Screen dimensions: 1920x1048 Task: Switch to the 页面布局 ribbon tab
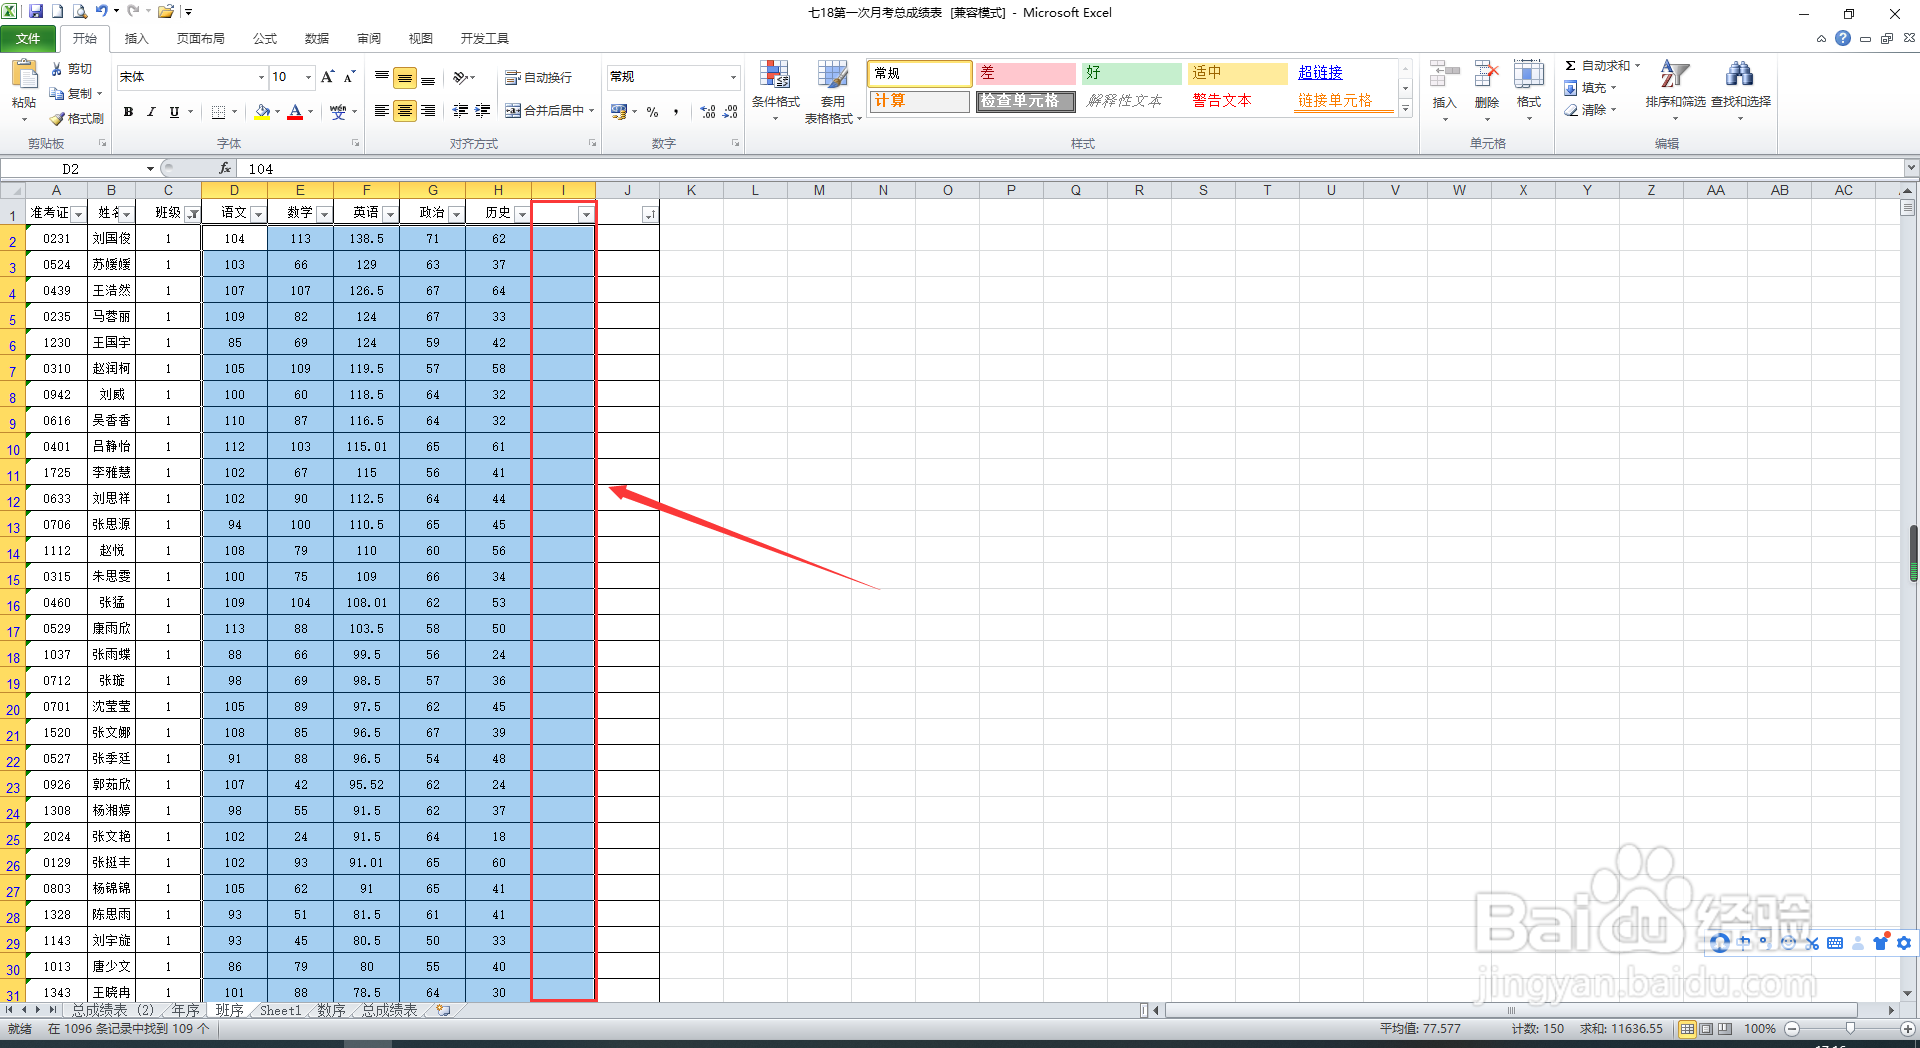200,38
